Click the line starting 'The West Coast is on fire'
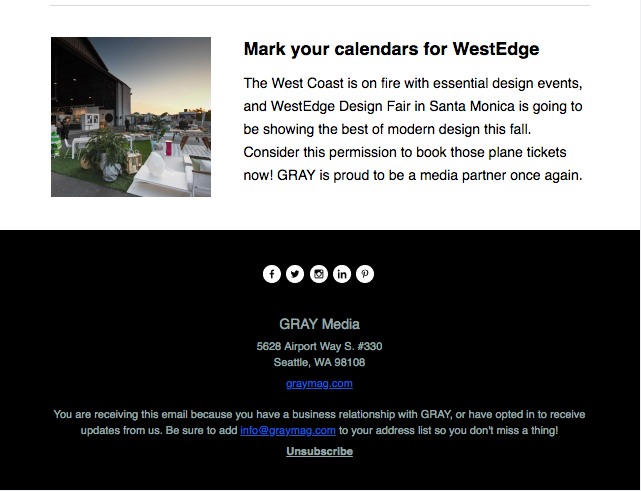The image size is (641, 491). (x=413, y=83)
